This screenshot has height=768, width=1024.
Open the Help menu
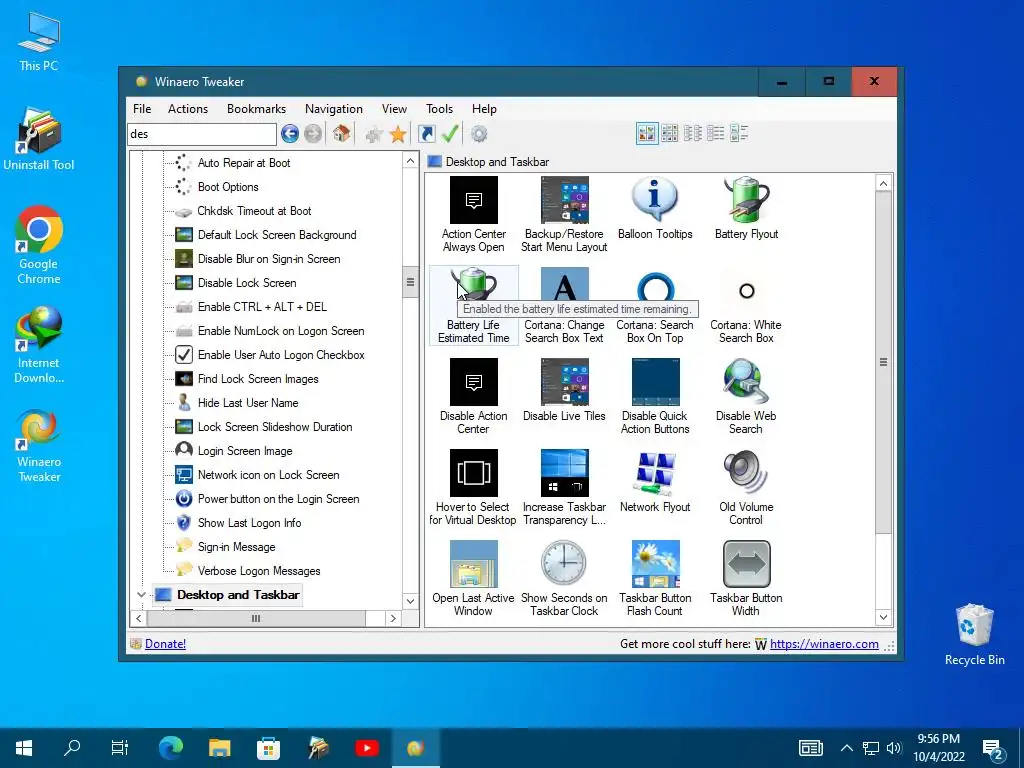pos(484,108)
